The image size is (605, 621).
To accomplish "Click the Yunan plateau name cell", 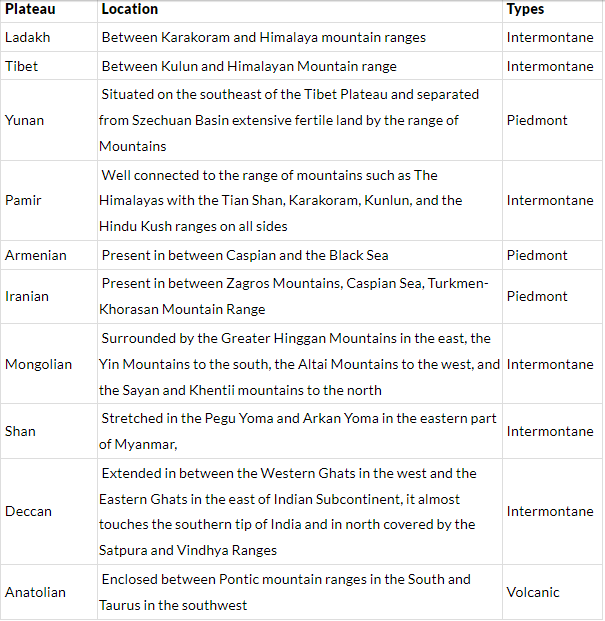I will [25, 120].
